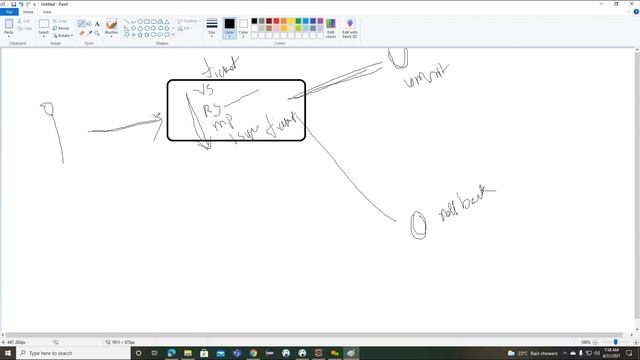Choose the Rectangle shape in gallery
Image resolution: width=640 pixels, height=360 pixels.
[x=147, y=21]
